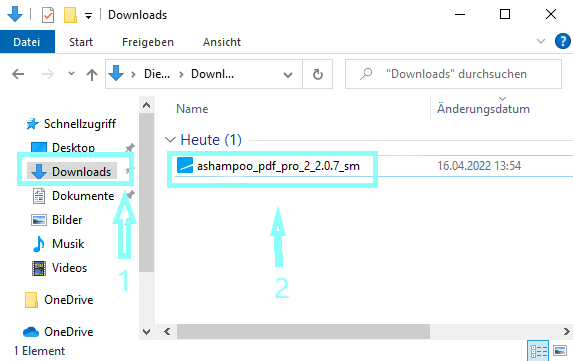Go forward with the right arrow
Screen dimensions: 573x361
click(48, 74)
